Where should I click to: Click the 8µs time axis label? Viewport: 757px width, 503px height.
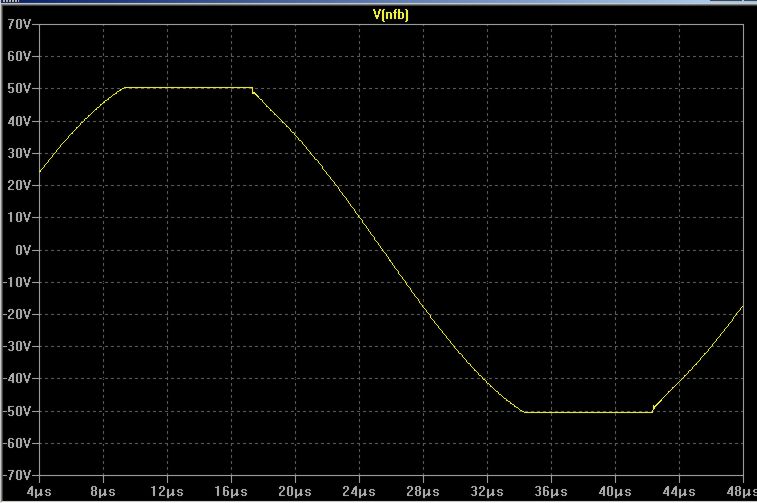103,492
